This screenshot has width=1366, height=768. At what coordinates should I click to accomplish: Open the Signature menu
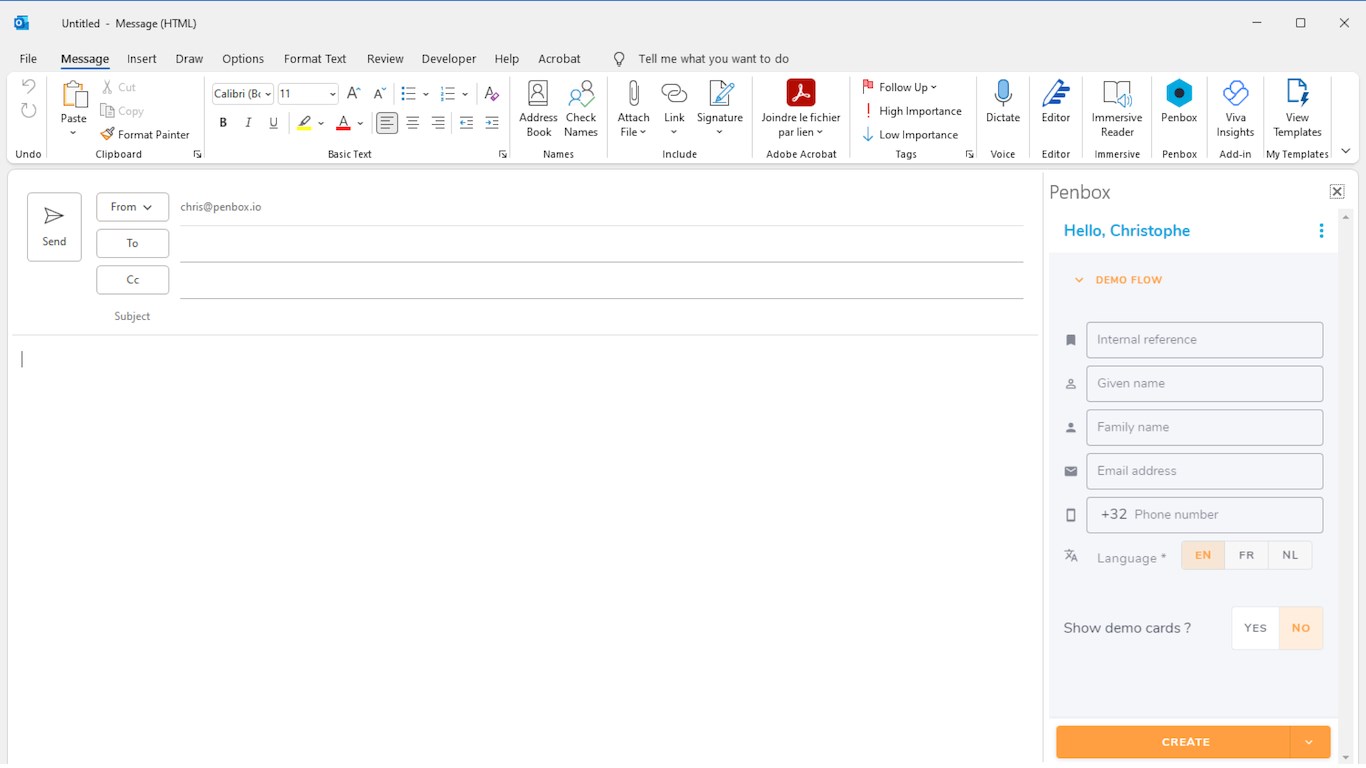pos(720,109)
